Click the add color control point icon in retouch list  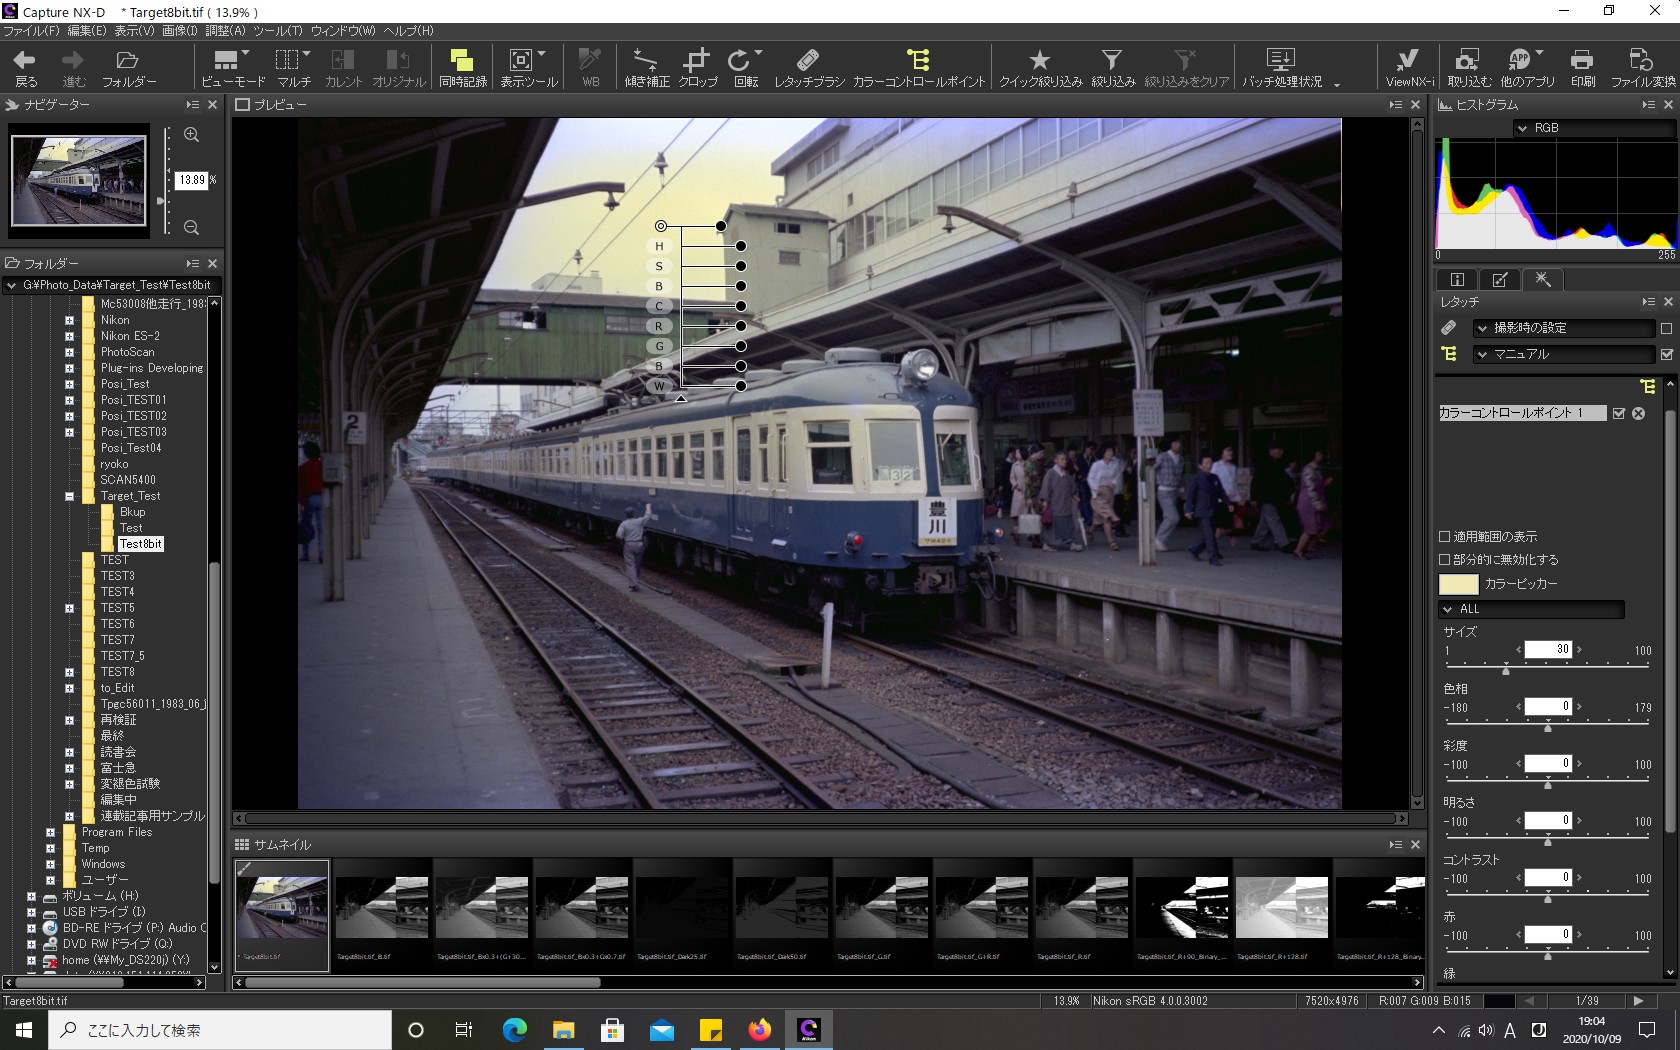(1648, 386)
